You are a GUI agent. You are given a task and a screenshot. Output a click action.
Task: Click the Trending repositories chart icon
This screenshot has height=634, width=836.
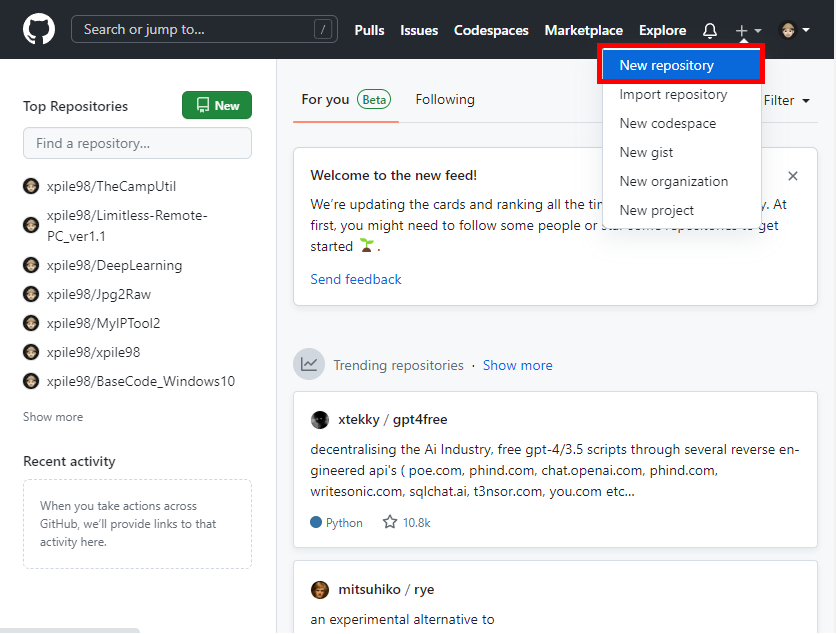(x=309, y=364)
